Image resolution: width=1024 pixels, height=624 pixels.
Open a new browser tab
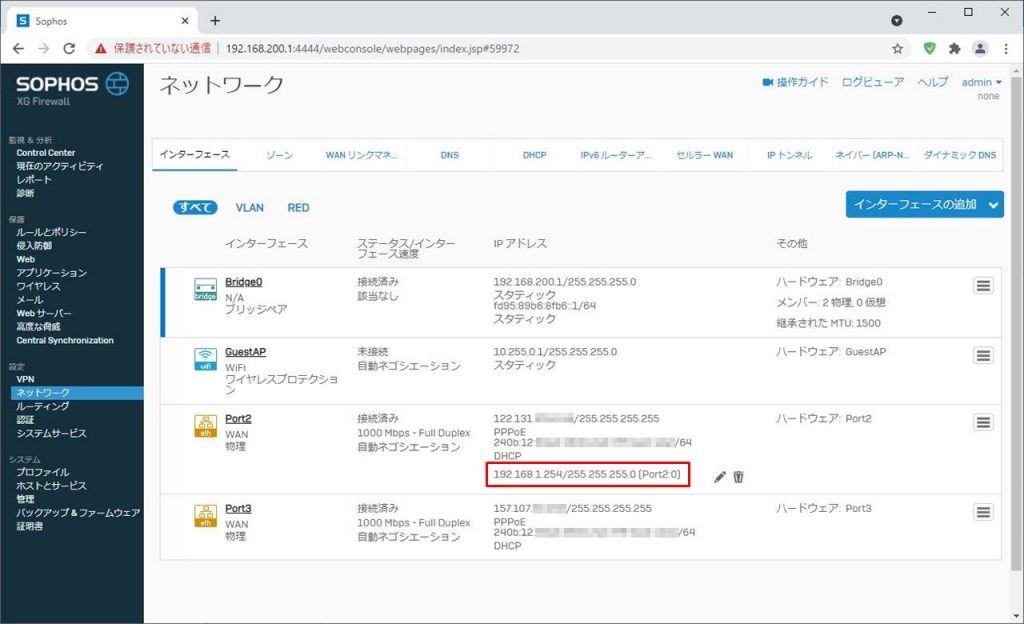coord(215,21)
